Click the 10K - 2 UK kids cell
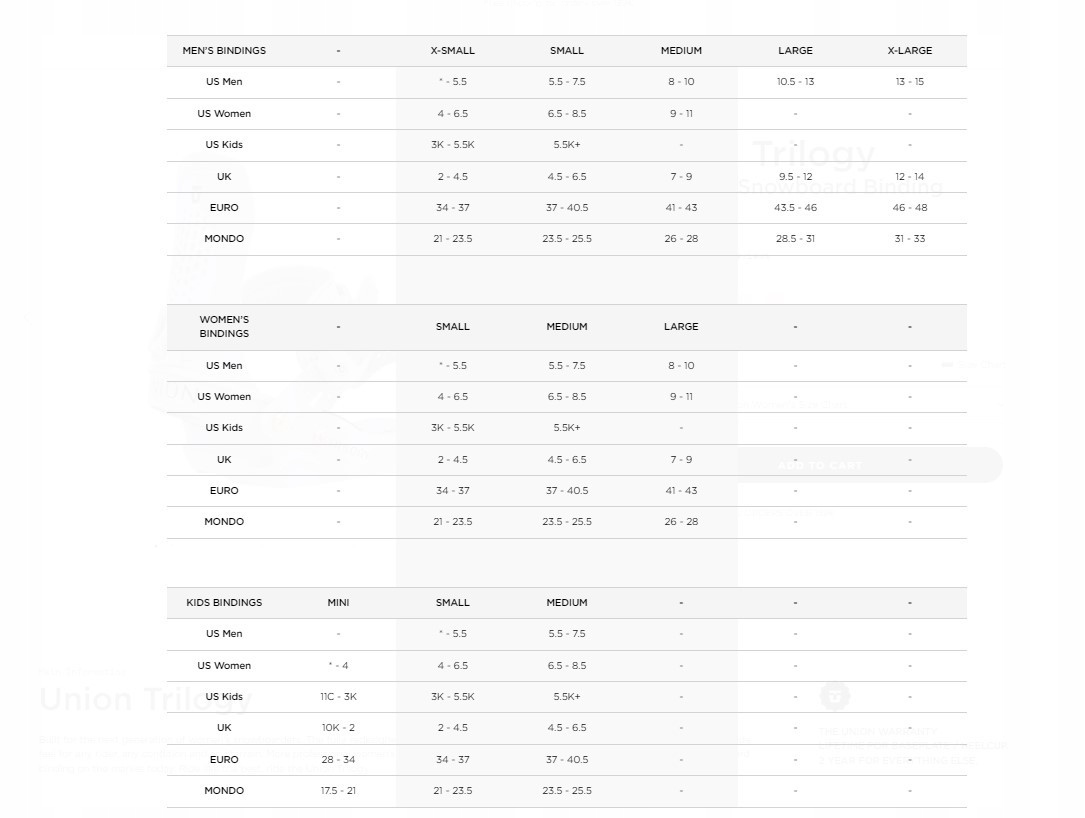This screenshot has height=818, width=1085. tap(338, 728)
